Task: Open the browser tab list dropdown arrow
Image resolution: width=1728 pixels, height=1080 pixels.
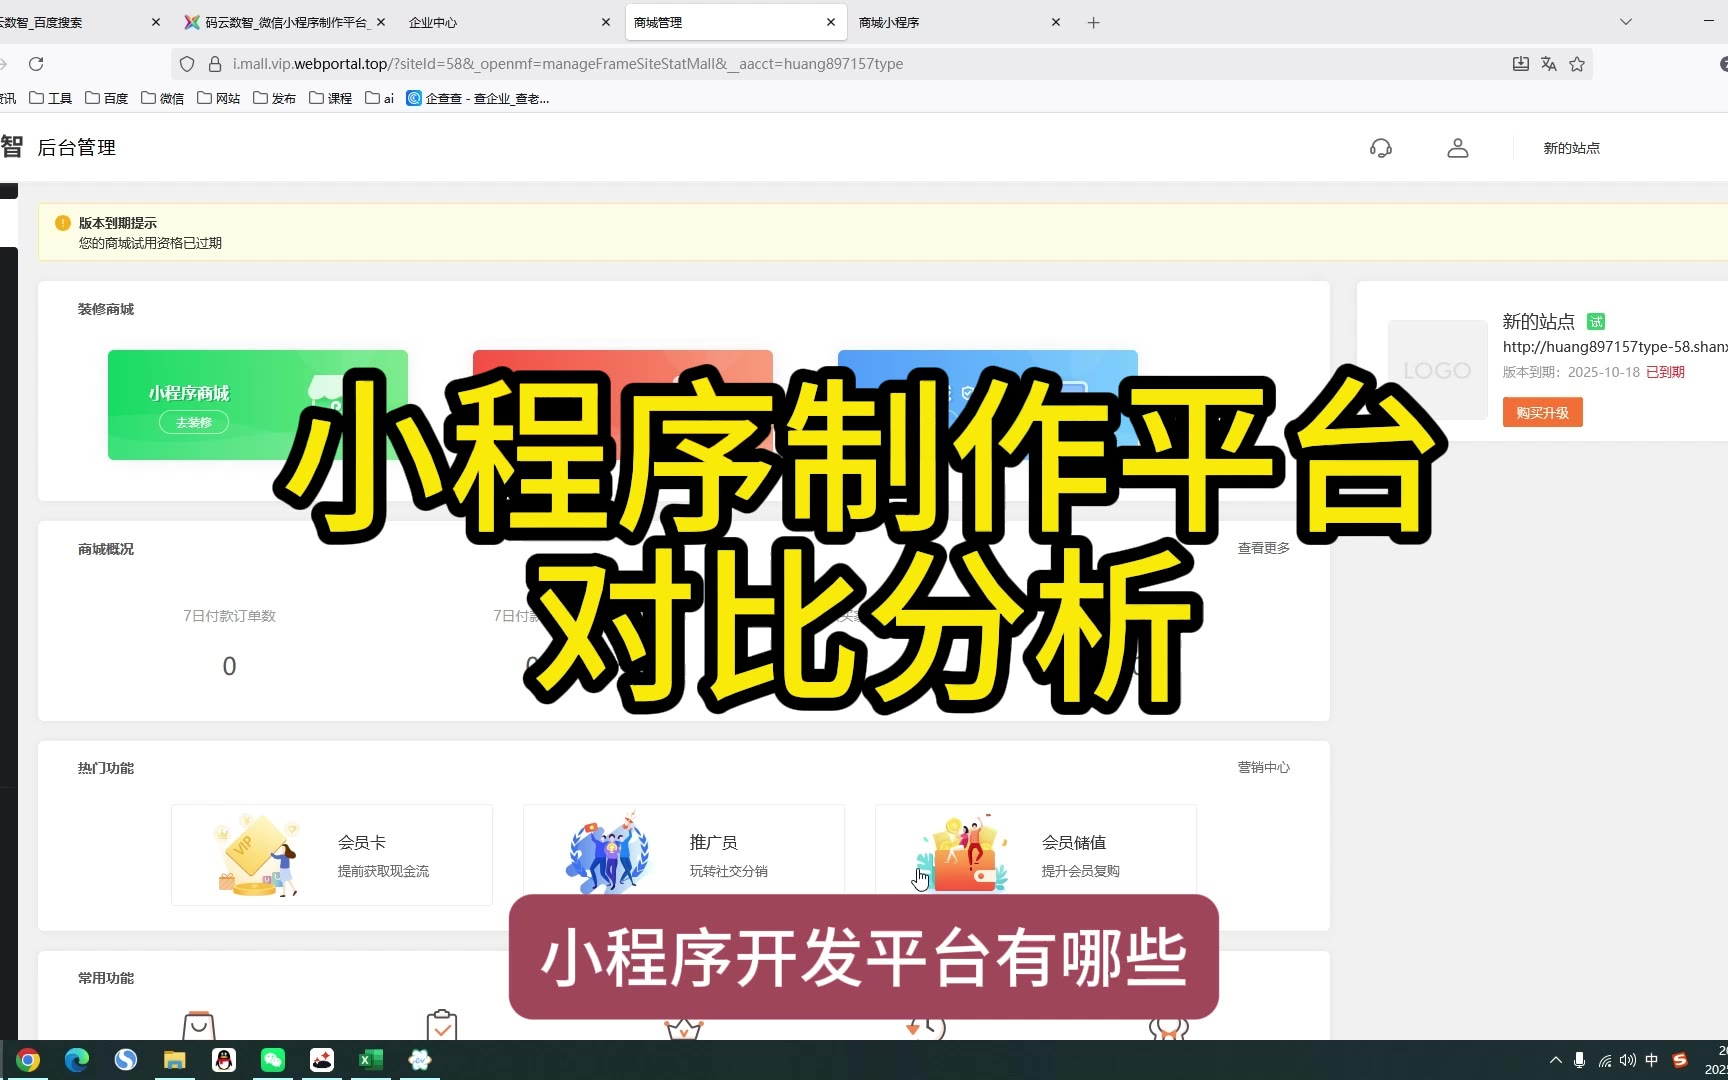Action: click(x=1626, y=22)
